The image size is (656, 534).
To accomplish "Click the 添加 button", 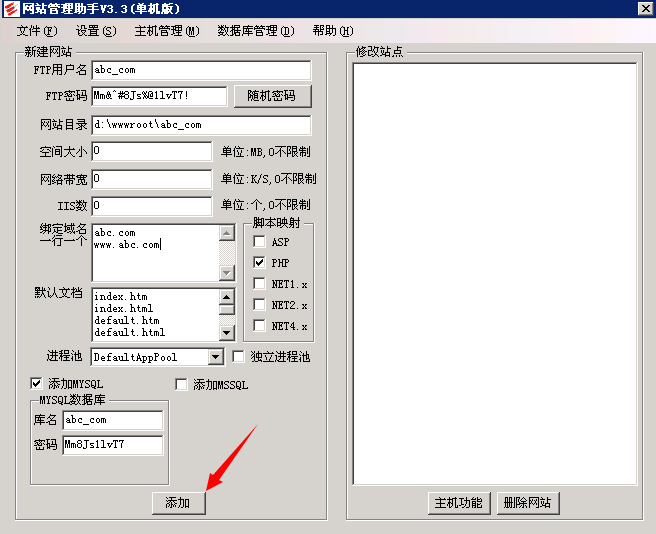I will pyautogui.click(x=179, y=503).
